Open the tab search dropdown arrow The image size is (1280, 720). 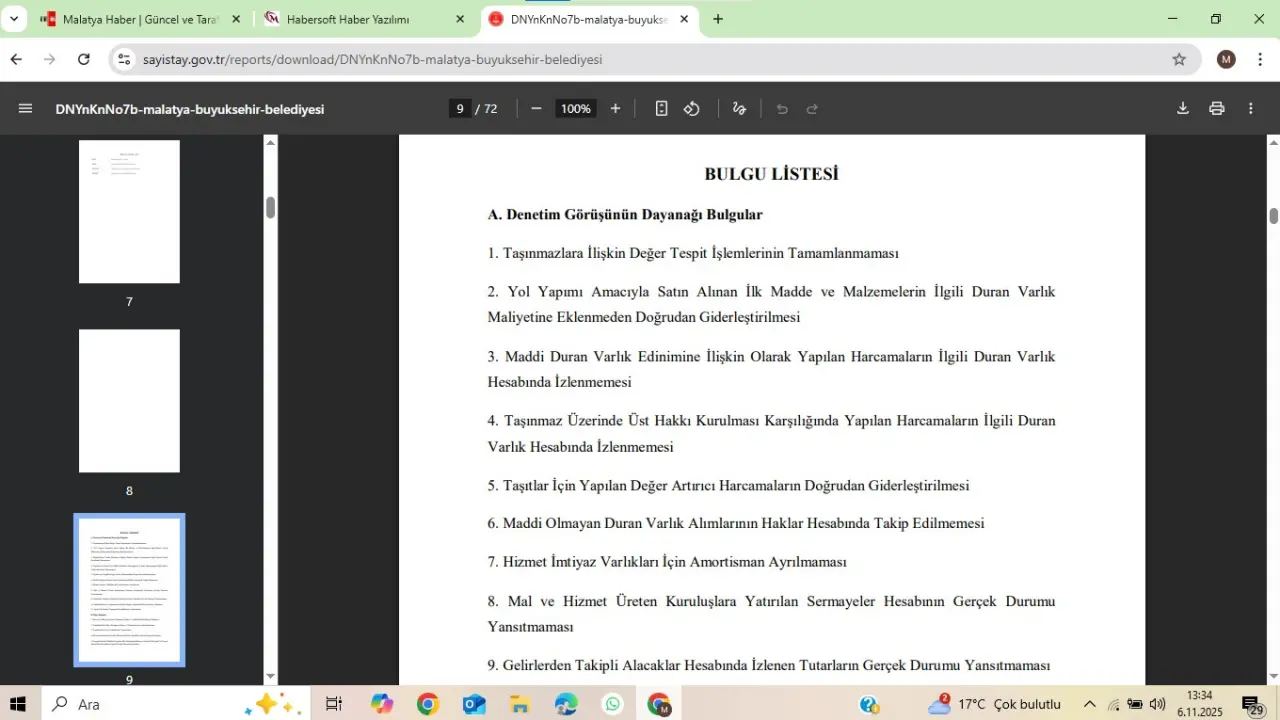[14, 19]
